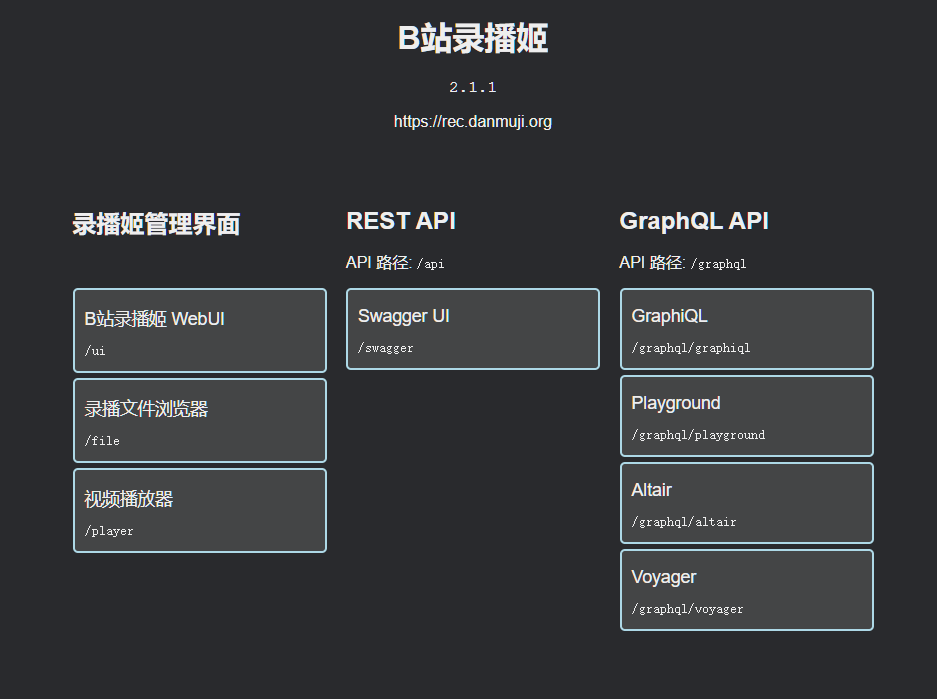This screenshot has width=937, height=699.
Task: Open the GraphiQL card
Action: 746,328
